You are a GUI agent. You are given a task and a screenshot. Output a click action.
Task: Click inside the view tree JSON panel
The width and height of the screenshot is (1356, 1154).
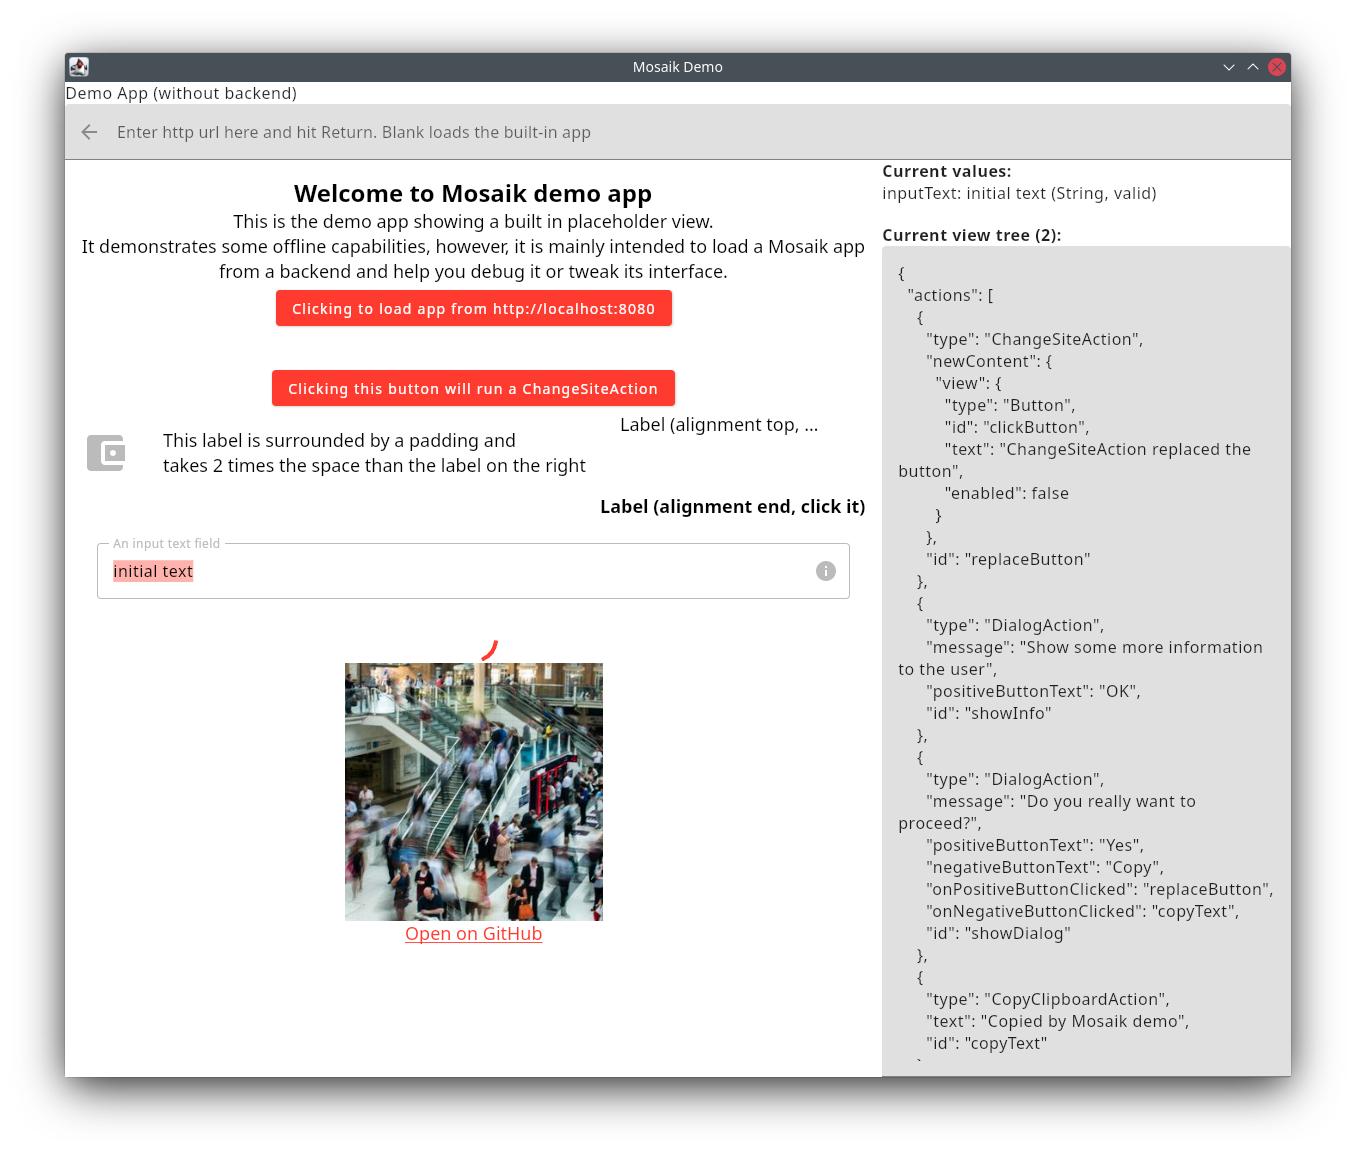[1085, 660]
